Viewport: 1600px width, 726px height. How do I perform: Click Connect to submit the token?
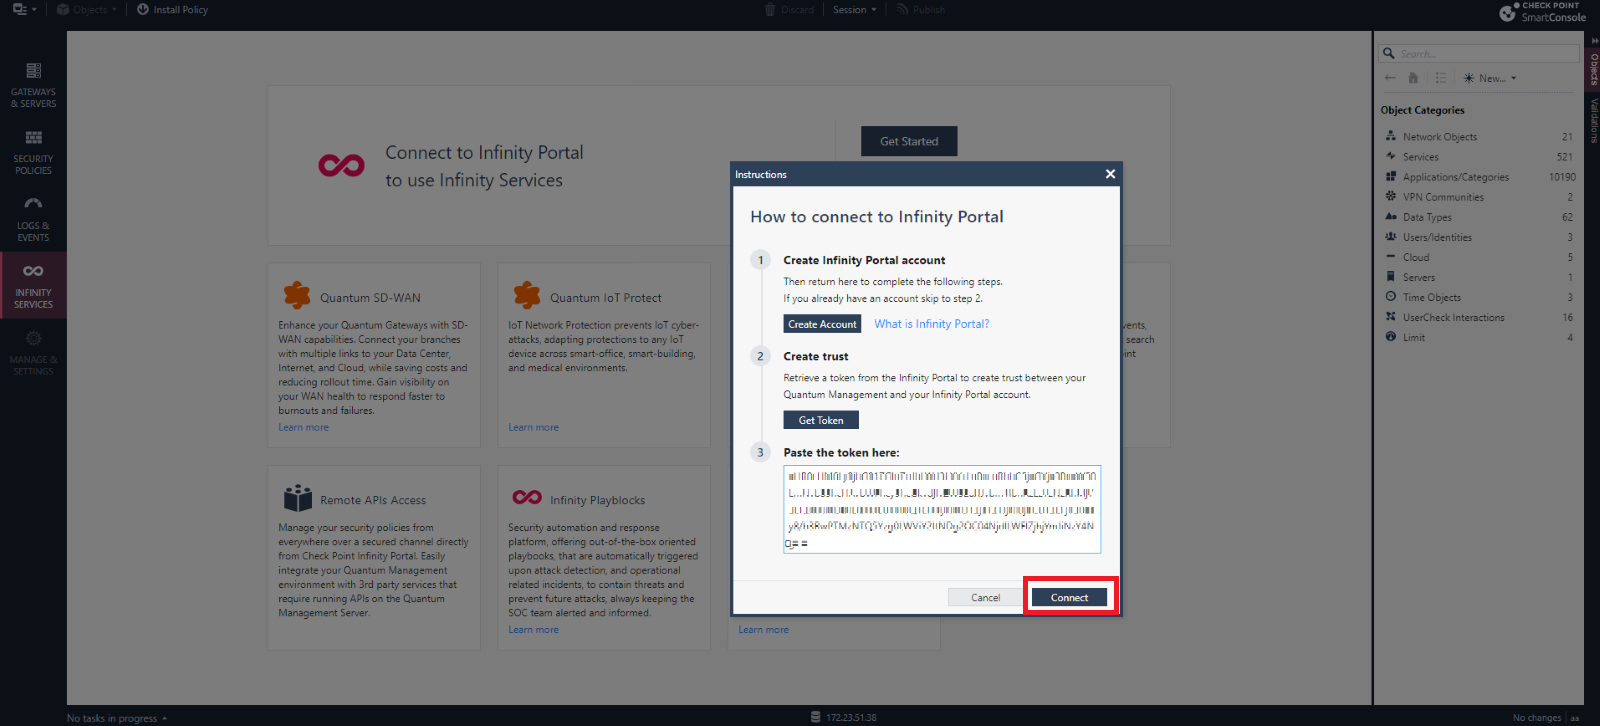[x=1069, y=597]
